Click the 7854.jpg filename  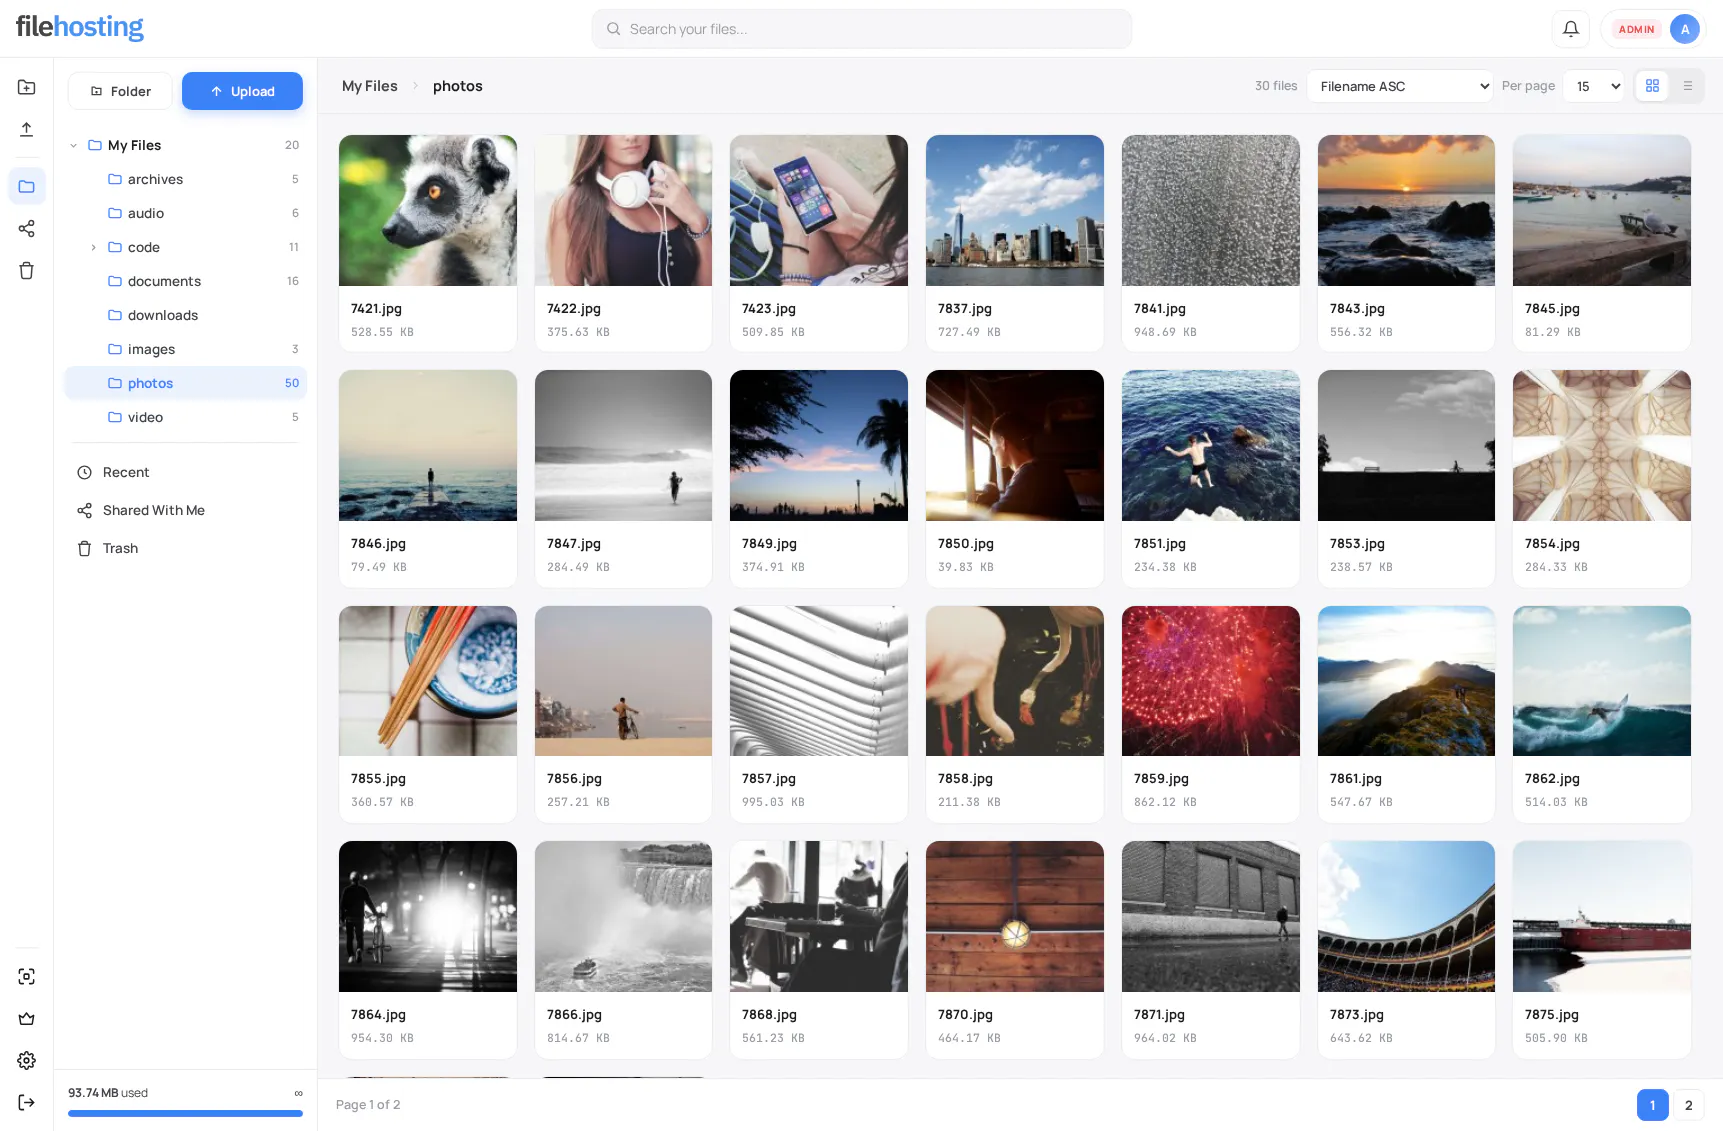(x=1552, y=544)
